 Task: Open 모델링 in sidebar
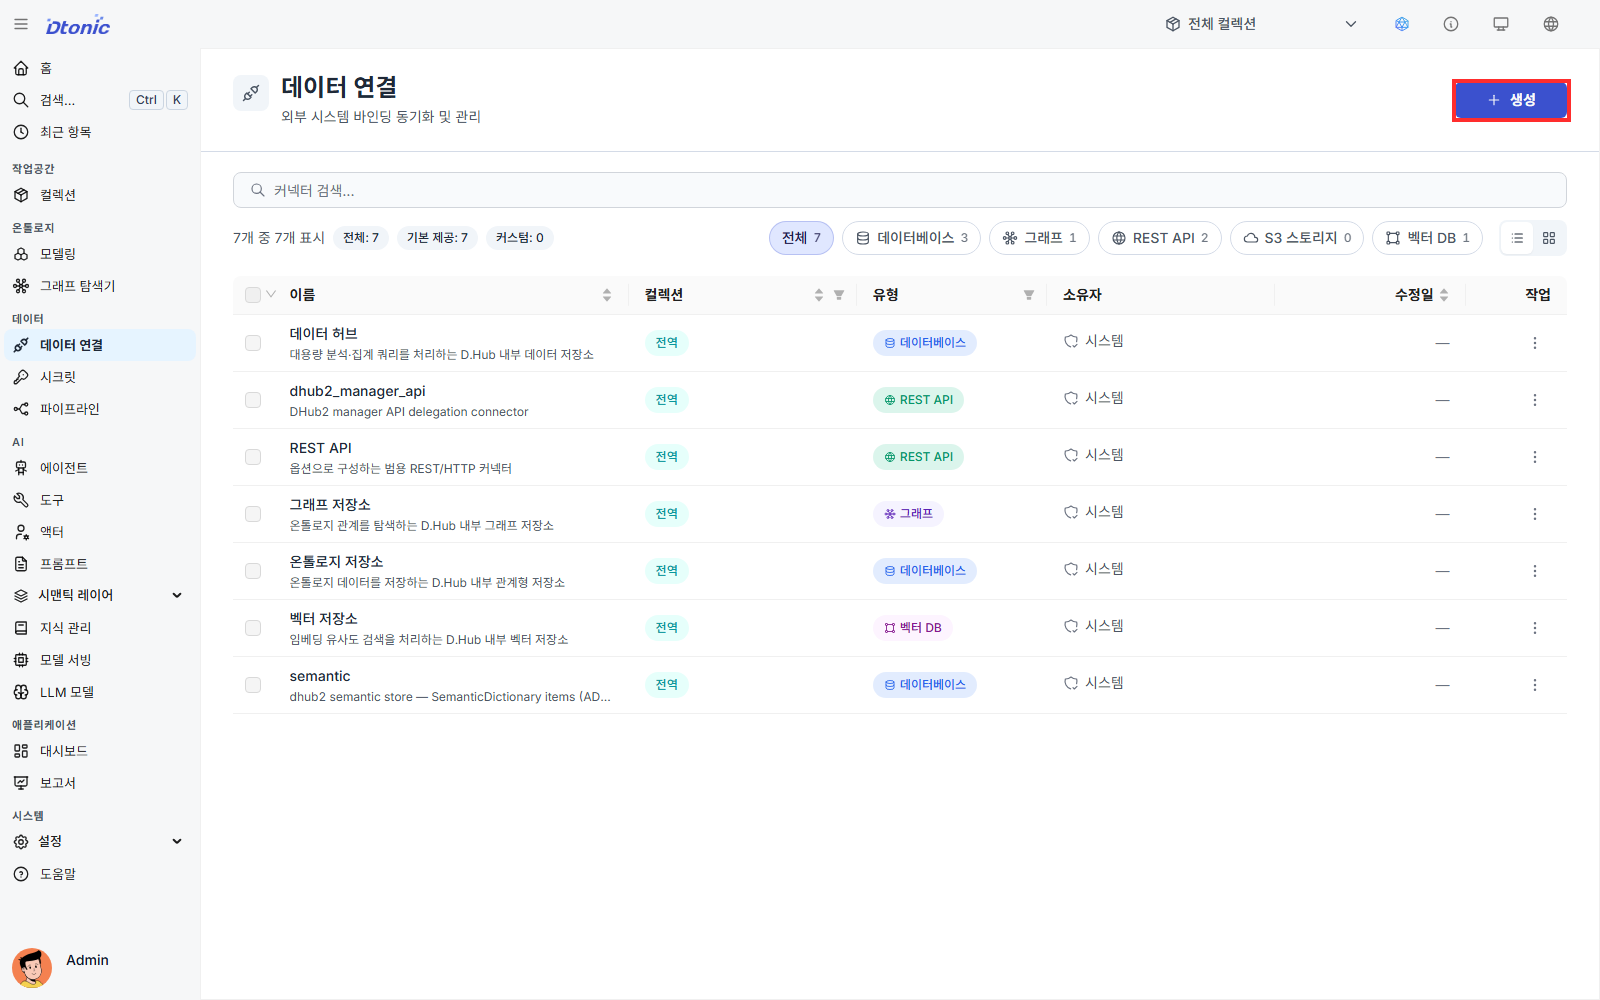[100, 254]
